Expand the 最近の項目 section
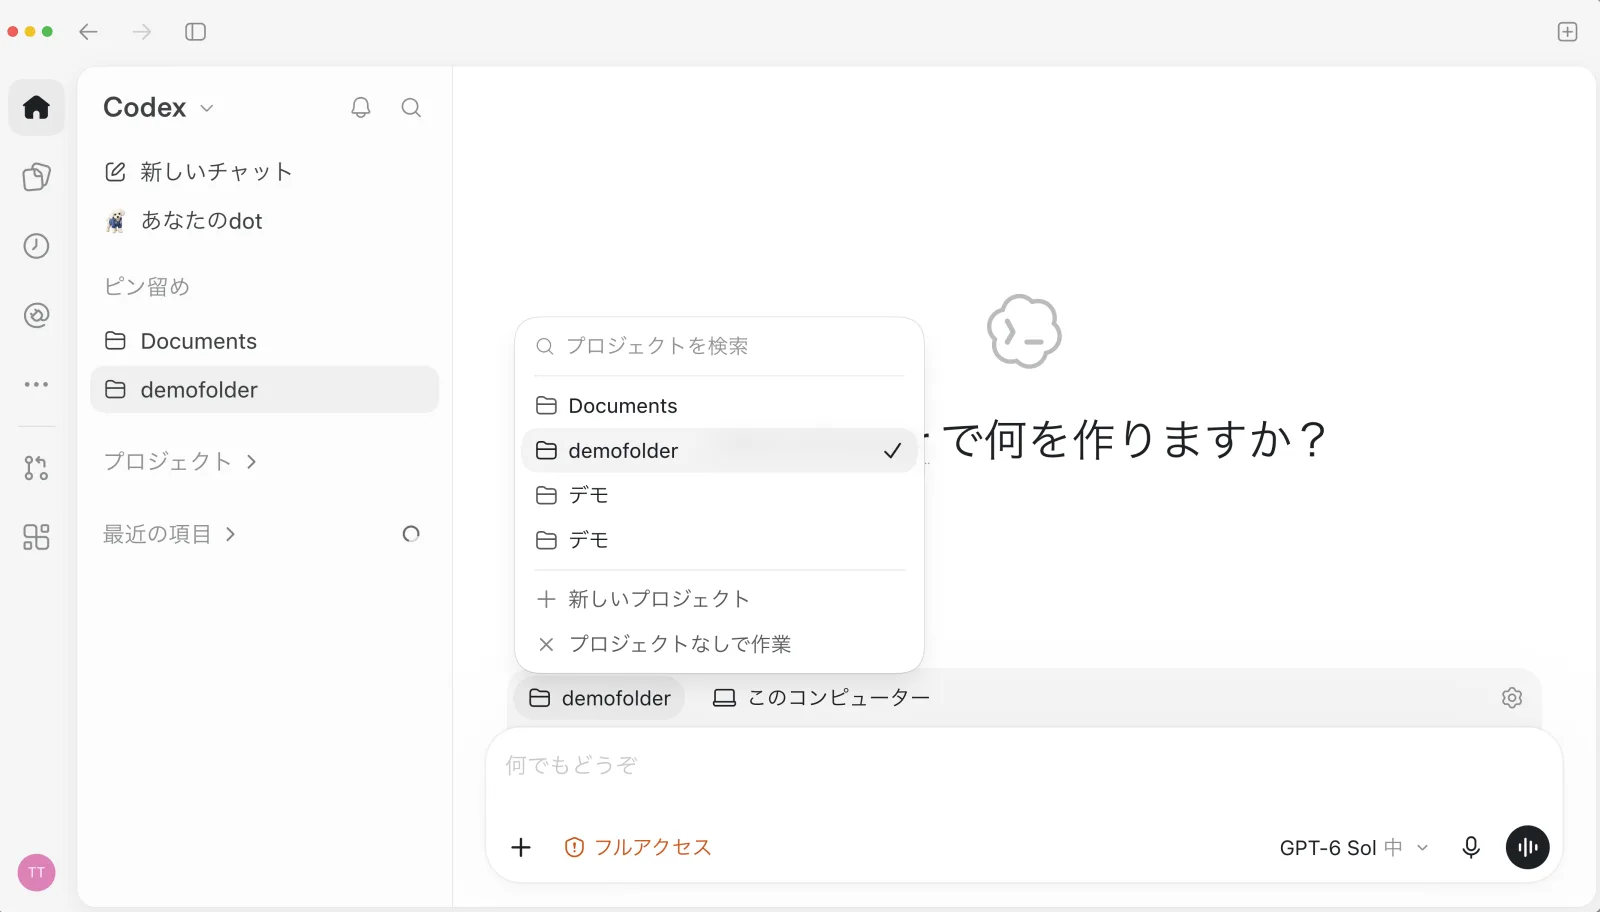Viewport: 1600px width, 912px height. click(x=170, y=534)
